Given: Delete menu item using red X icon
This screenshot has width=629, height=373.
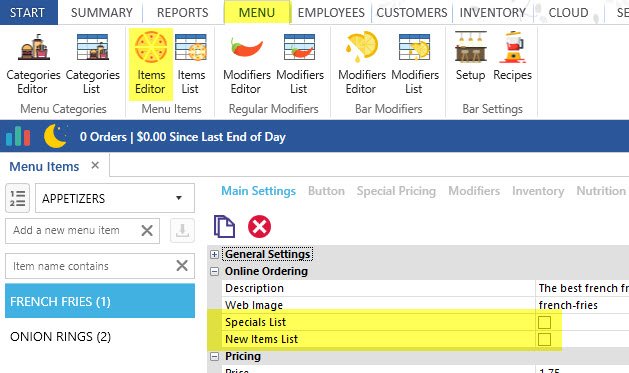Looking at the screenshot, I should point(259,227).
